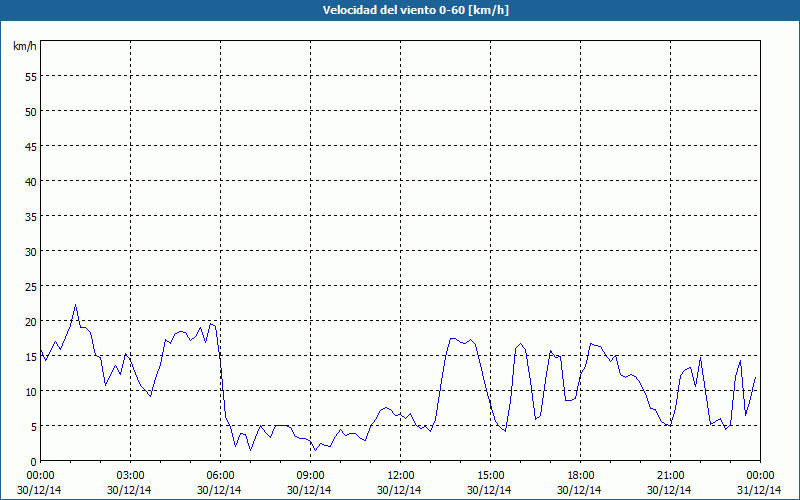
Task: Click the 30 value on the y-axis
Action: click(x=31, y=252)
